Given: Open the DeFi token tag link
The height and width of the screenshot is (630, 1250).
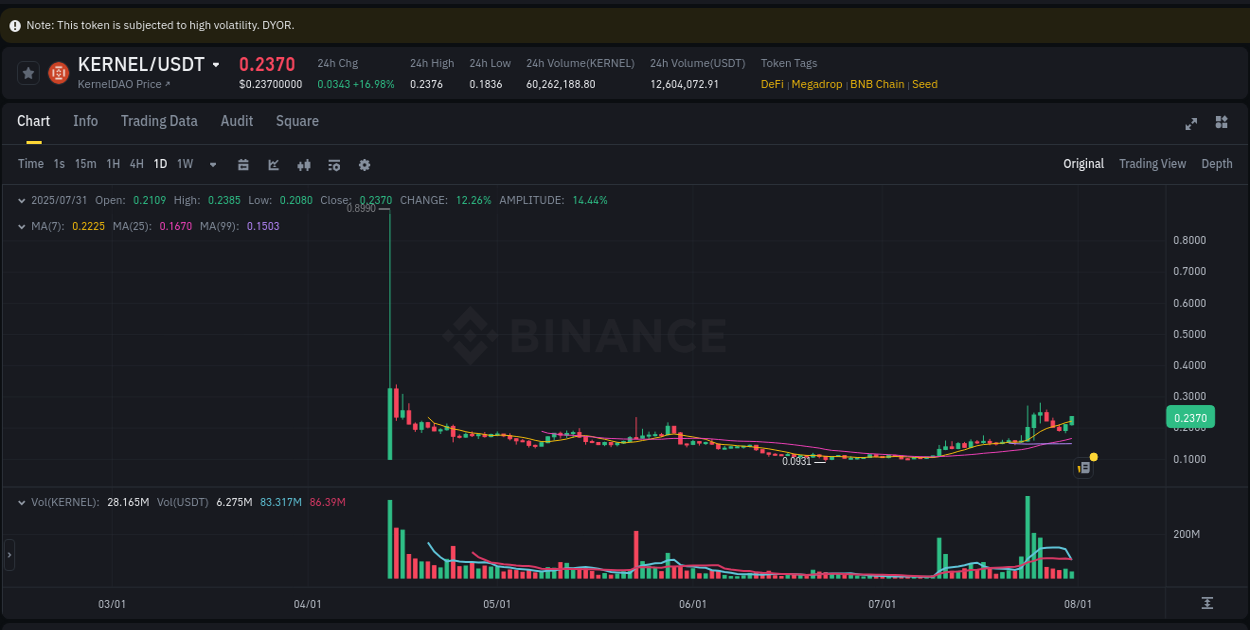Looking at the screenshot, I should (x=772, y=84).
